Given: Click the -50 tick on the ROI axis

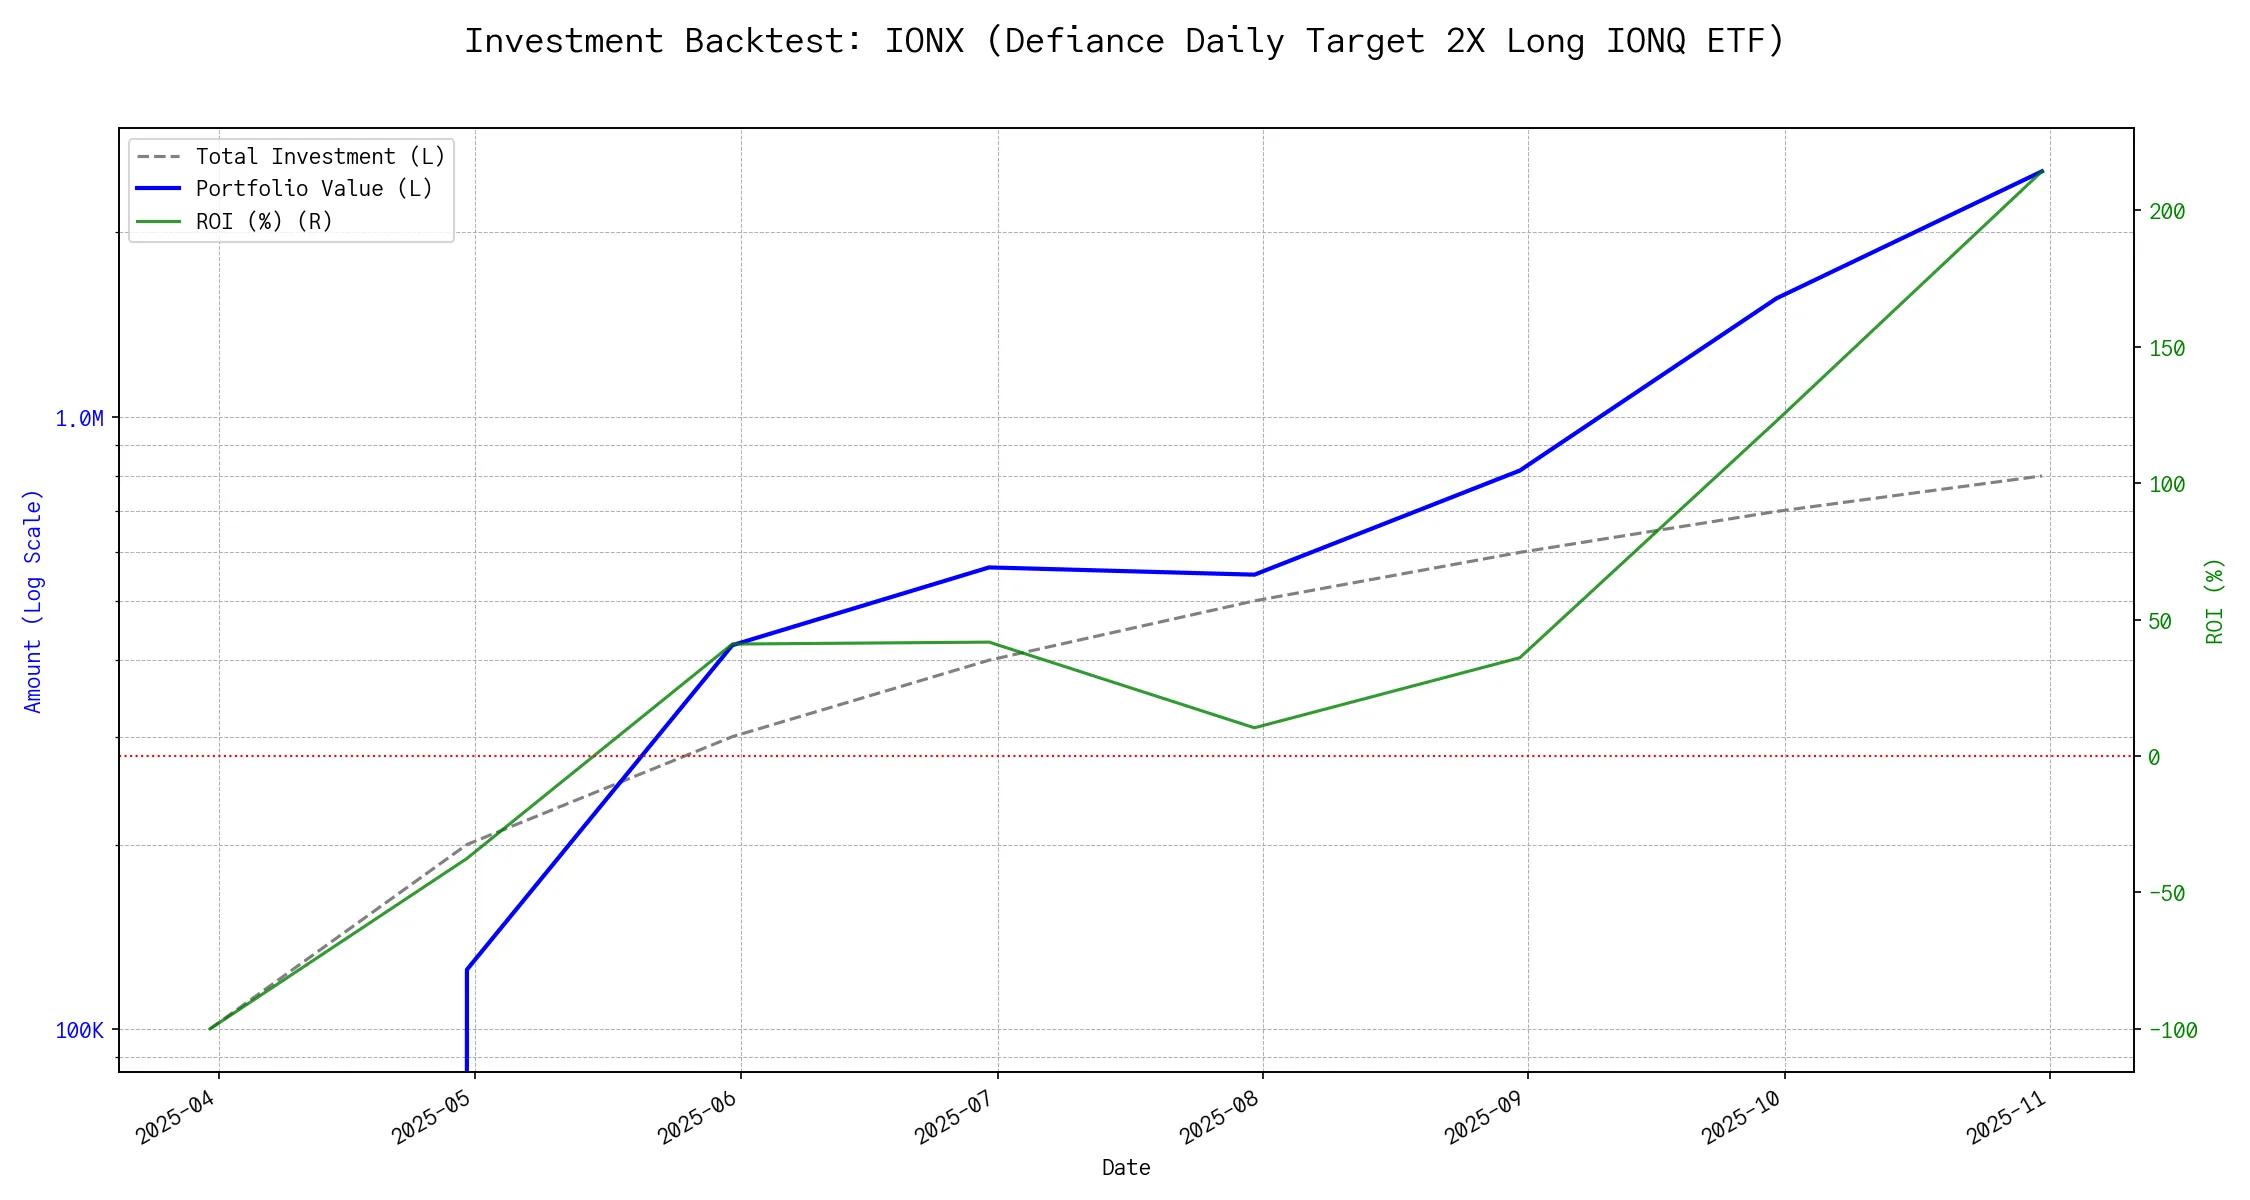Looking at the screenshot, I should (x=2167, y=894).
